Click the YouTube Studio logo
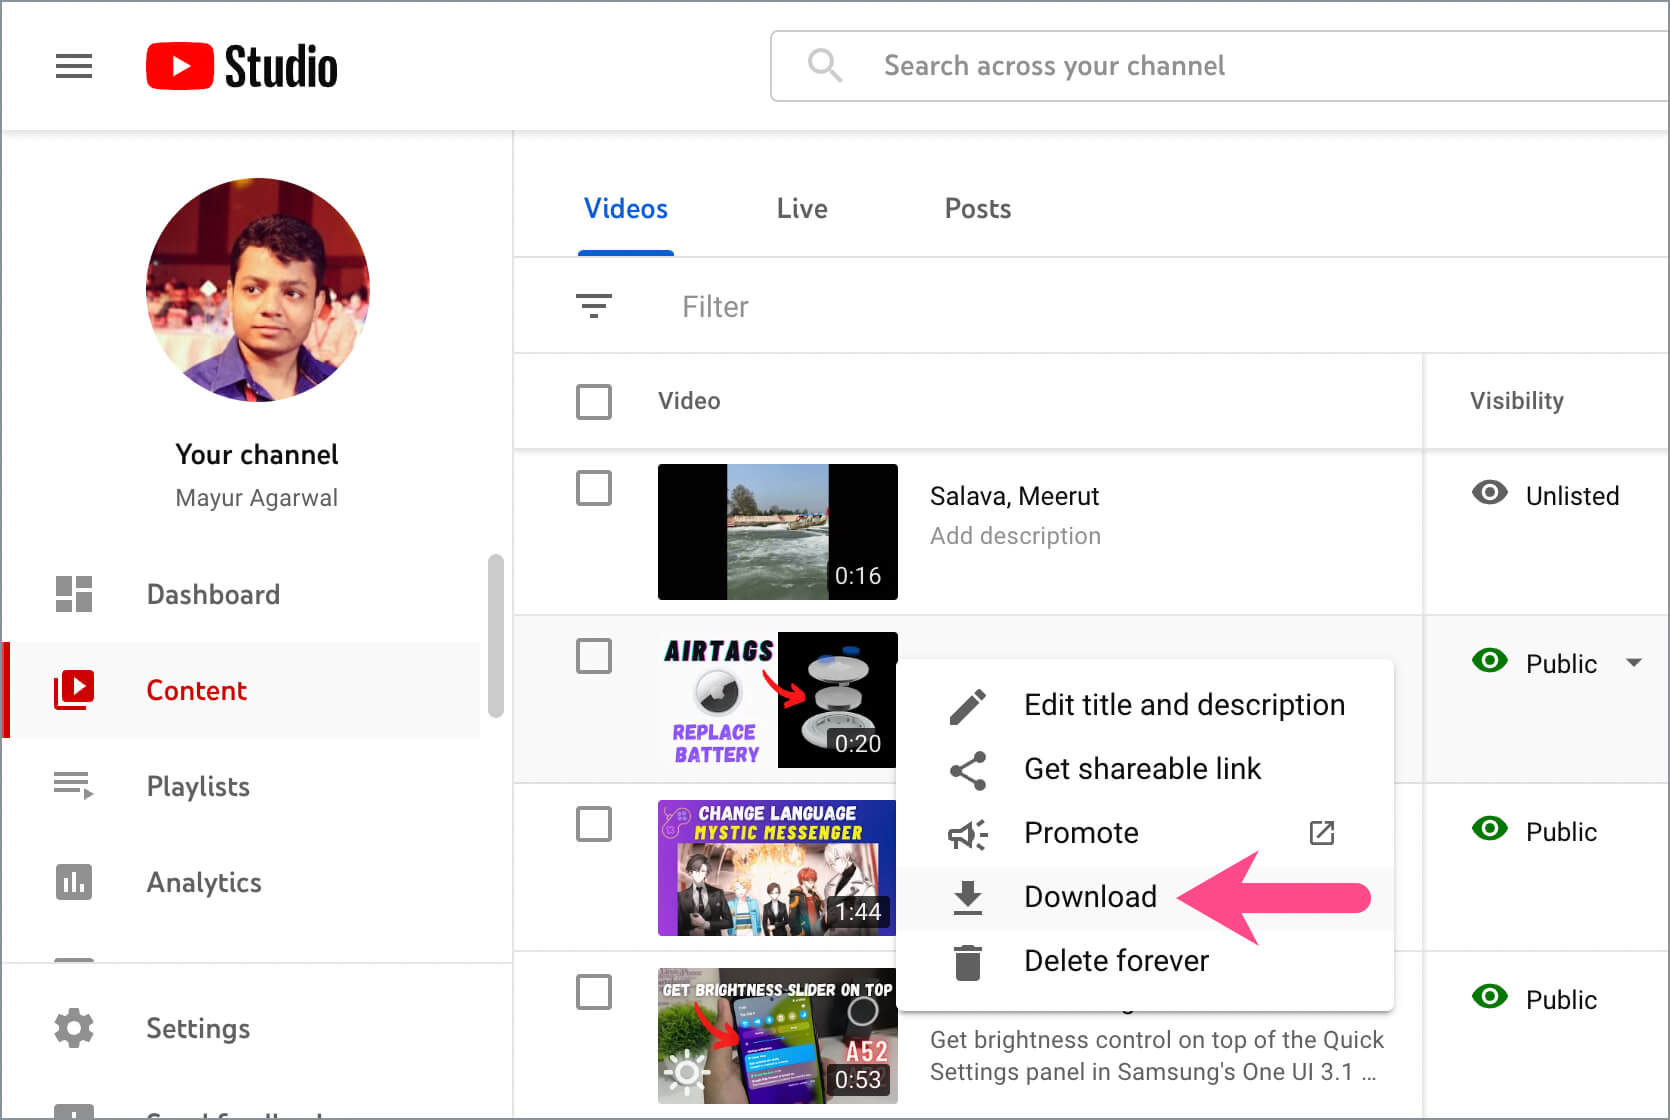This screenshot has height=1120, width=1670. tap(242, 66)
